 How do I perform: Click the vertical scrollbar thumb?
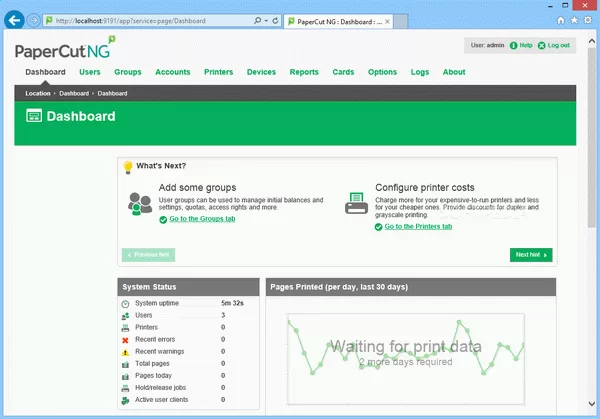click(592, 138)
